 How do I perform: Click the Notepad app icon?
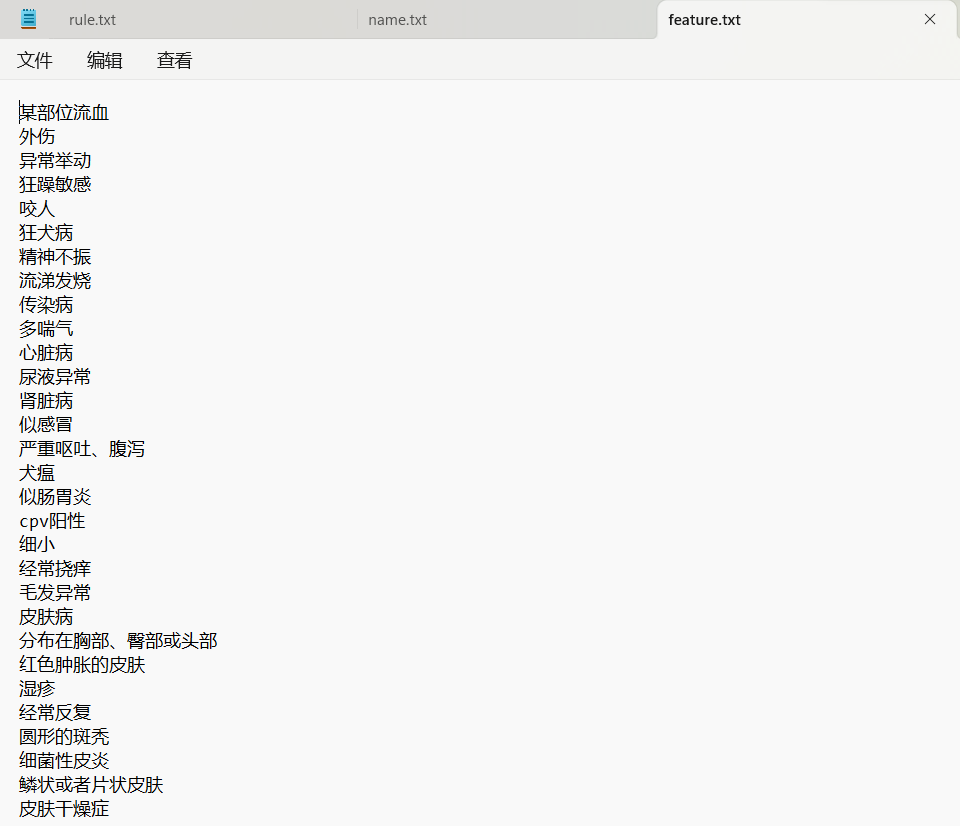click(x=29, y=19)
